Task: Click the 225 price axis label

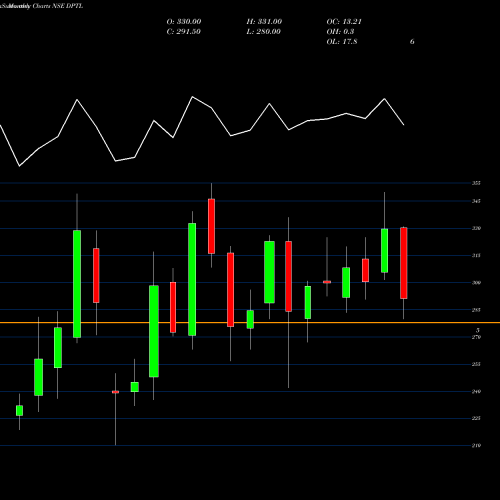Action: (x=476, y=418)
